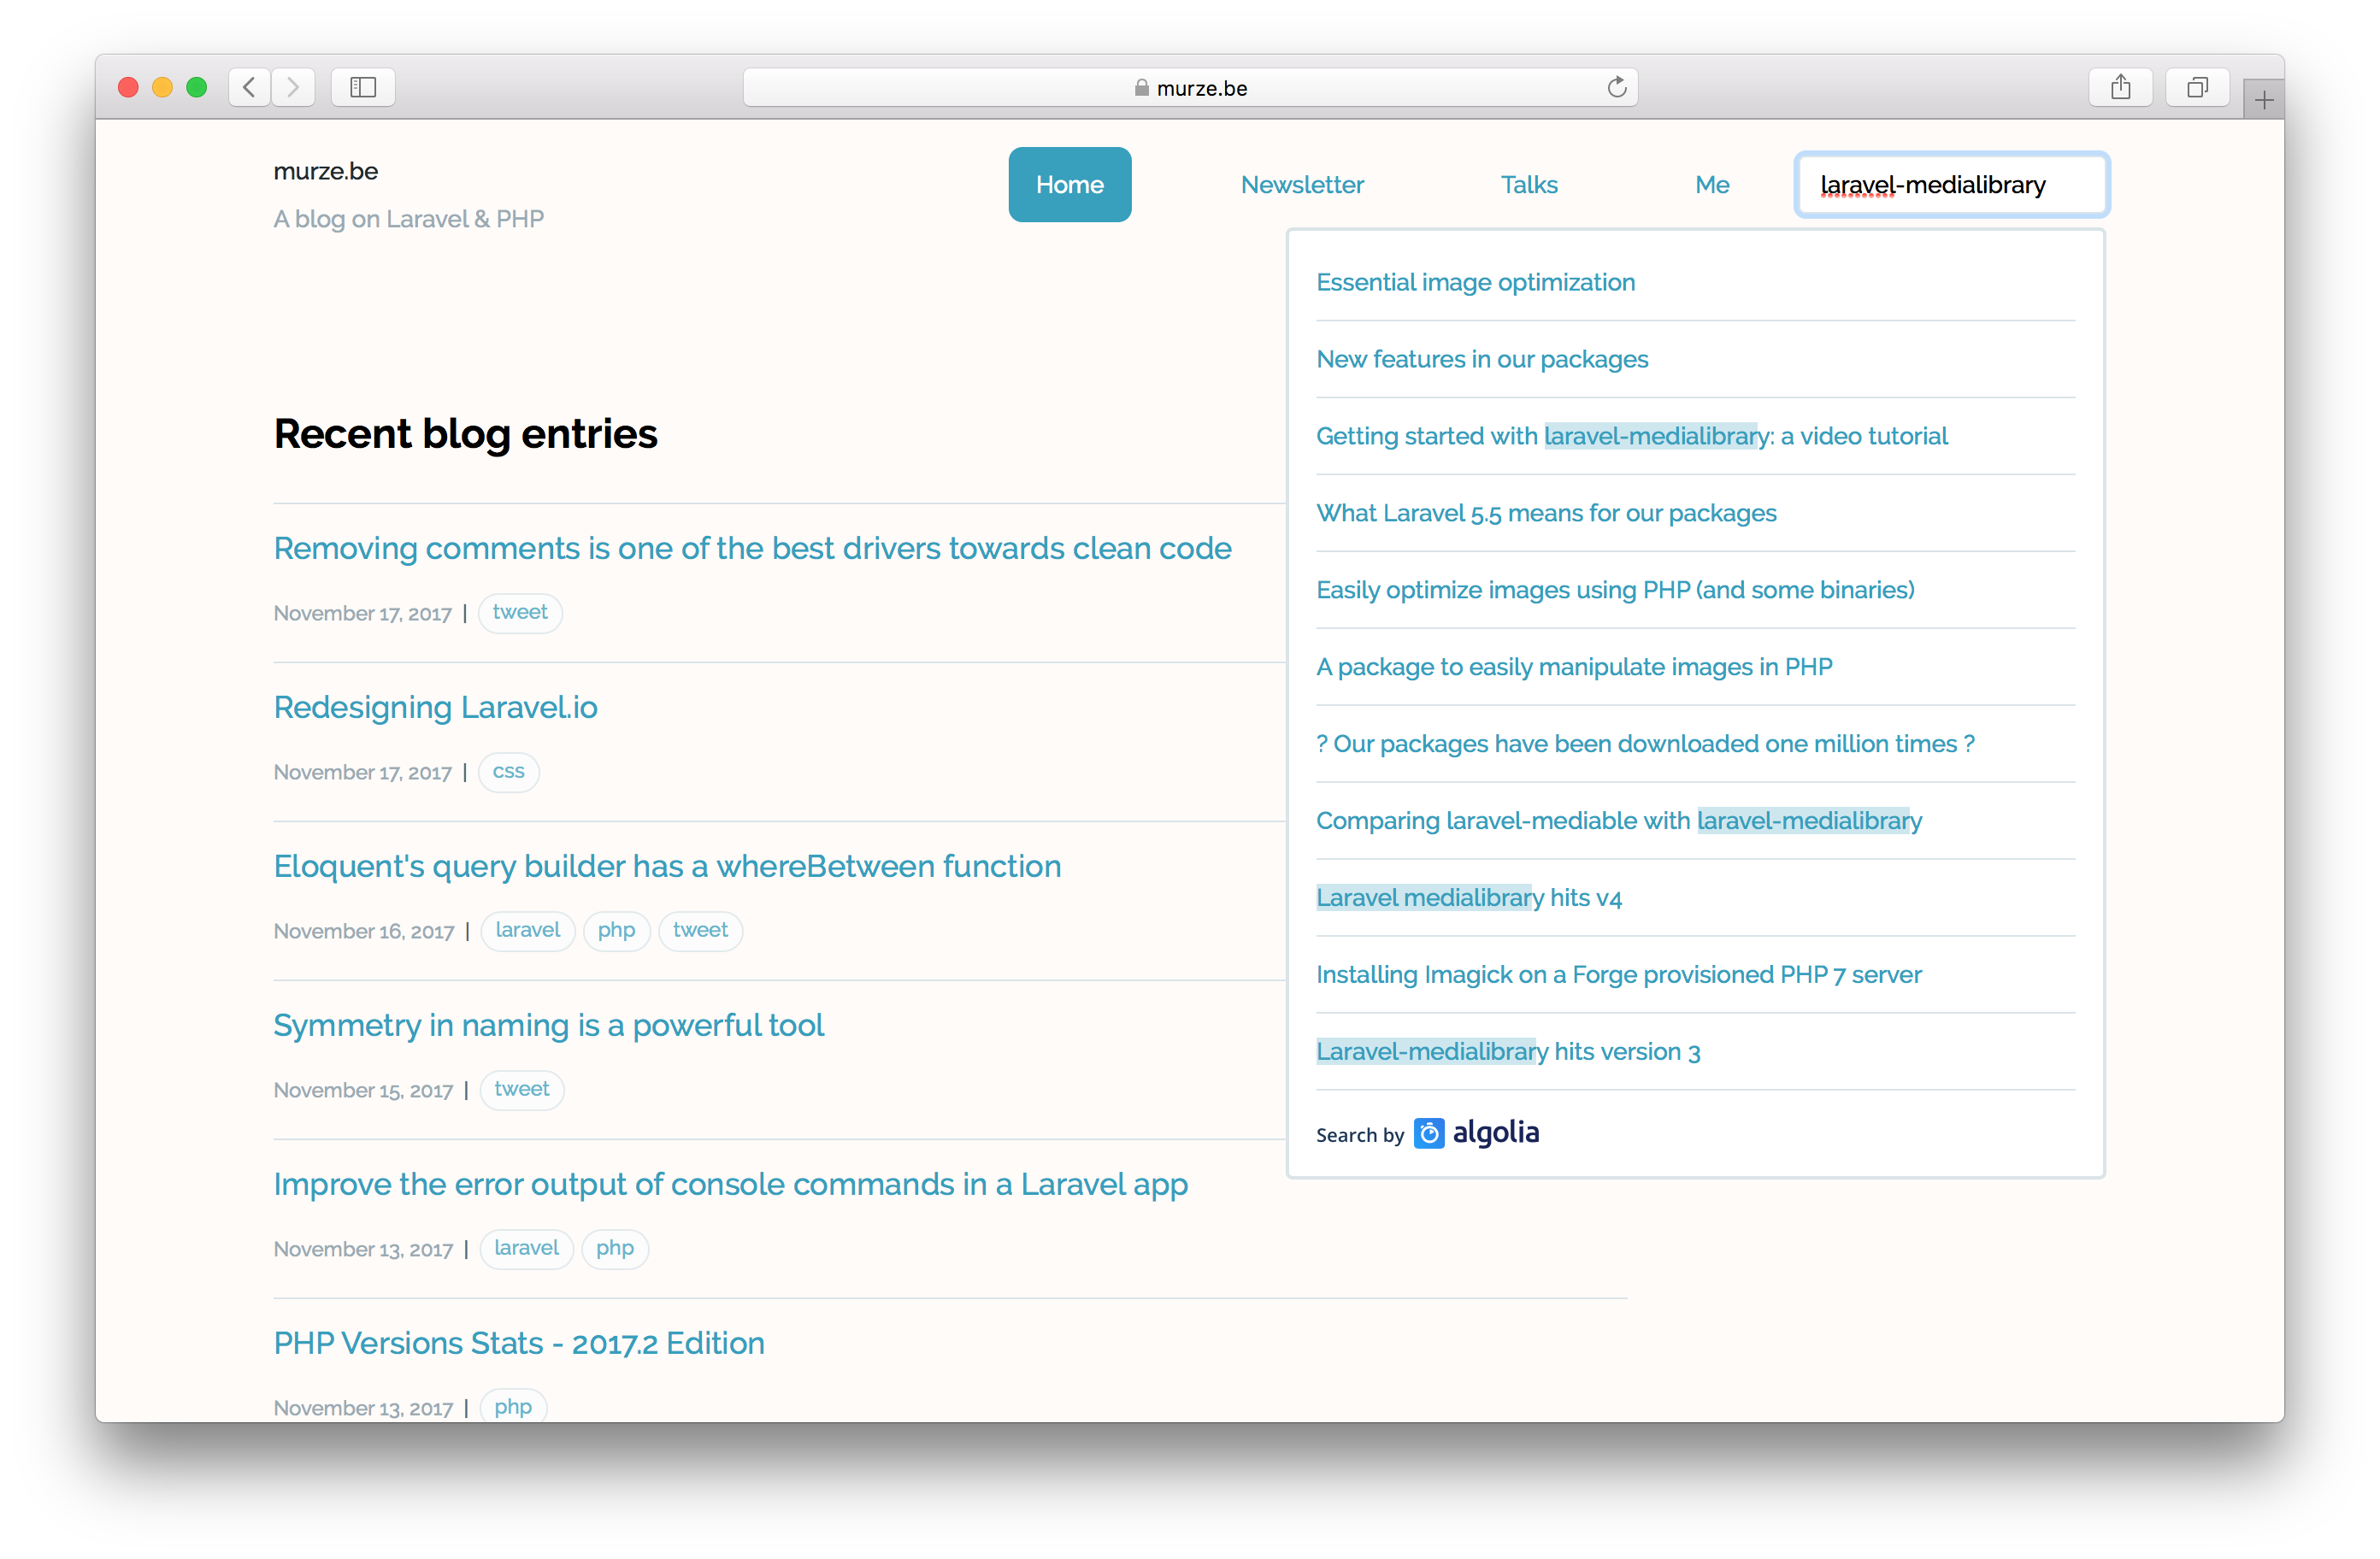Open 'Easily optimize images using PHP' result
This screenshot has height=1559, width=2380.
[1615, 590]
